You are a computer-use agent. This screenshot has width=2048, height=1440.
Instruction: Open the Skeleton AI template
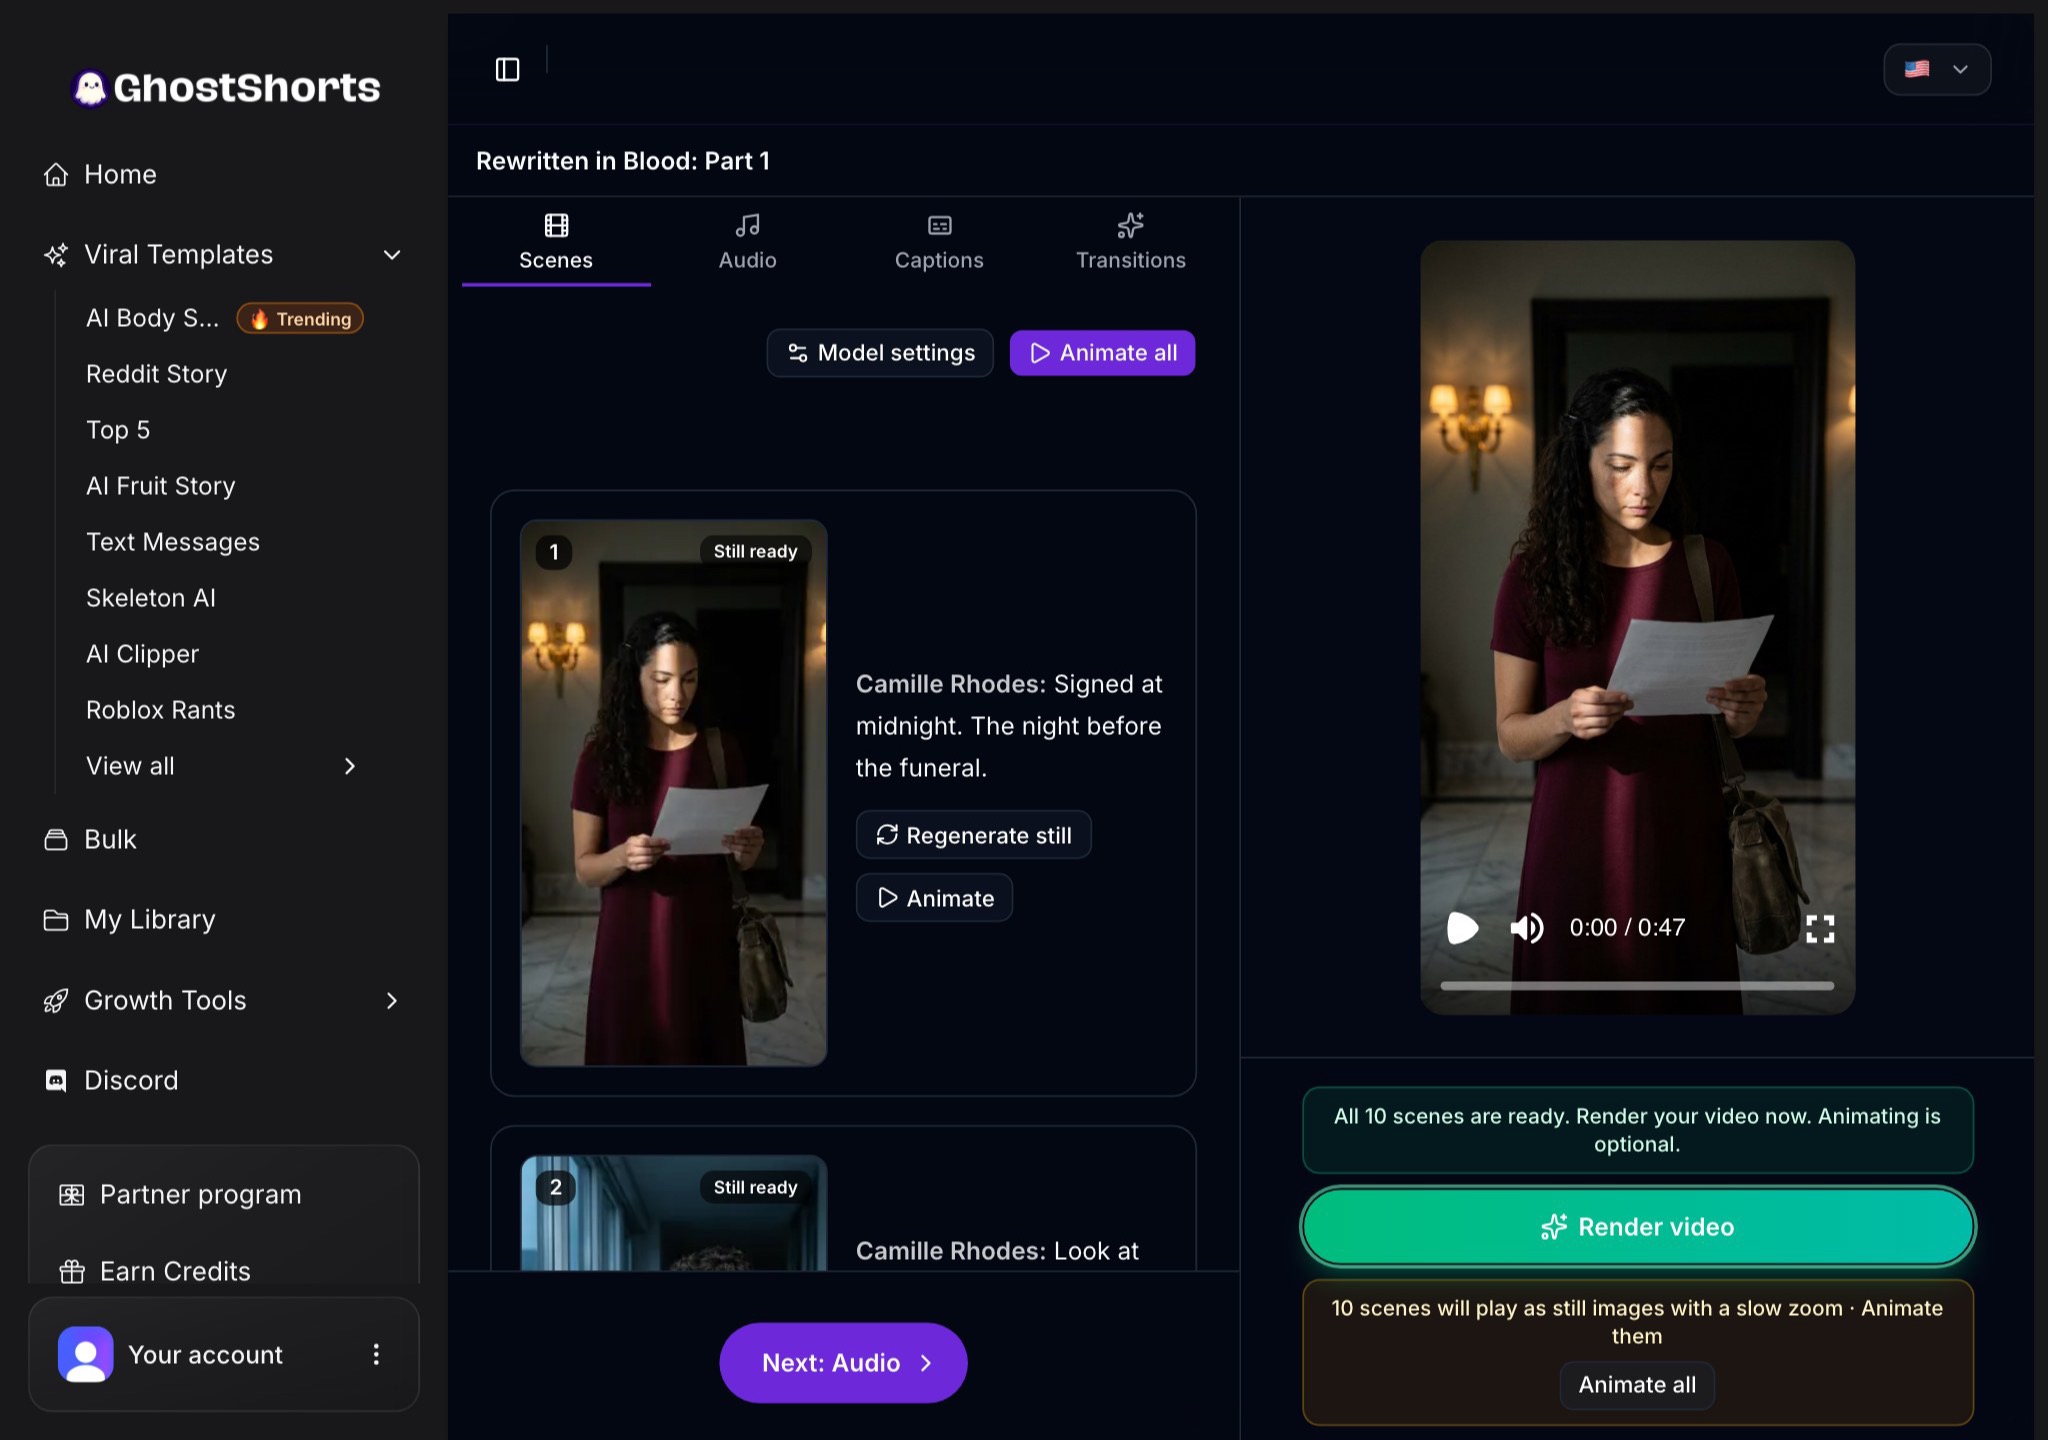click(x=150, y=598)
